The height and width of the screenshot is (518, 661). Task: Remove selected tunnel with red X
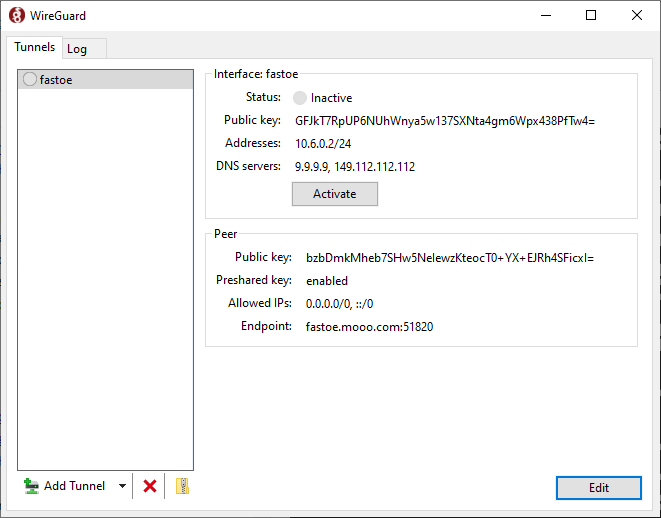tap(150, 486)
